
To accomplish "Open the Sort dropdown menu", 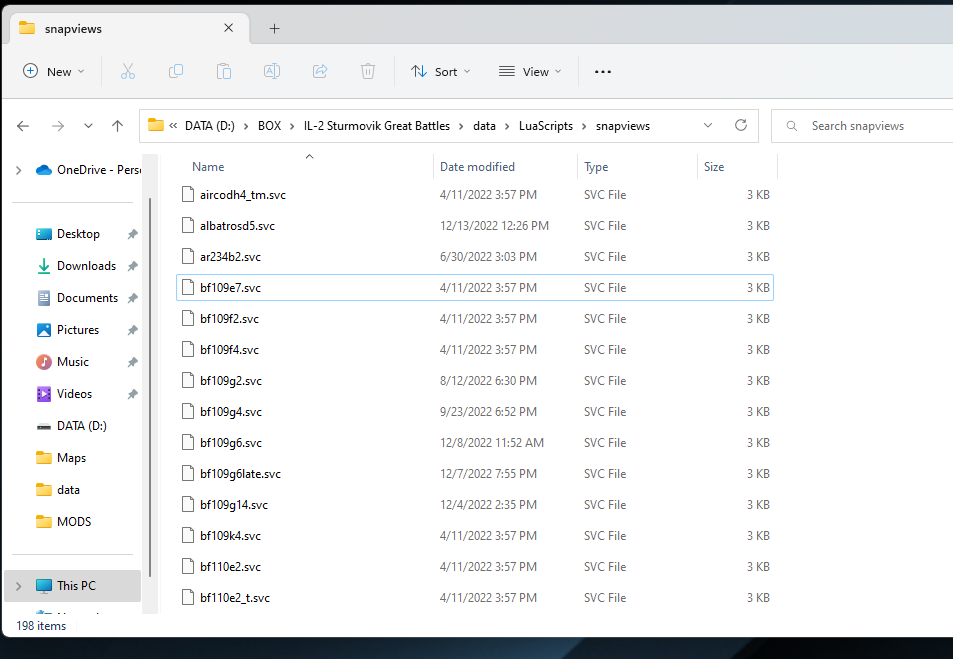I will (441, 71).
